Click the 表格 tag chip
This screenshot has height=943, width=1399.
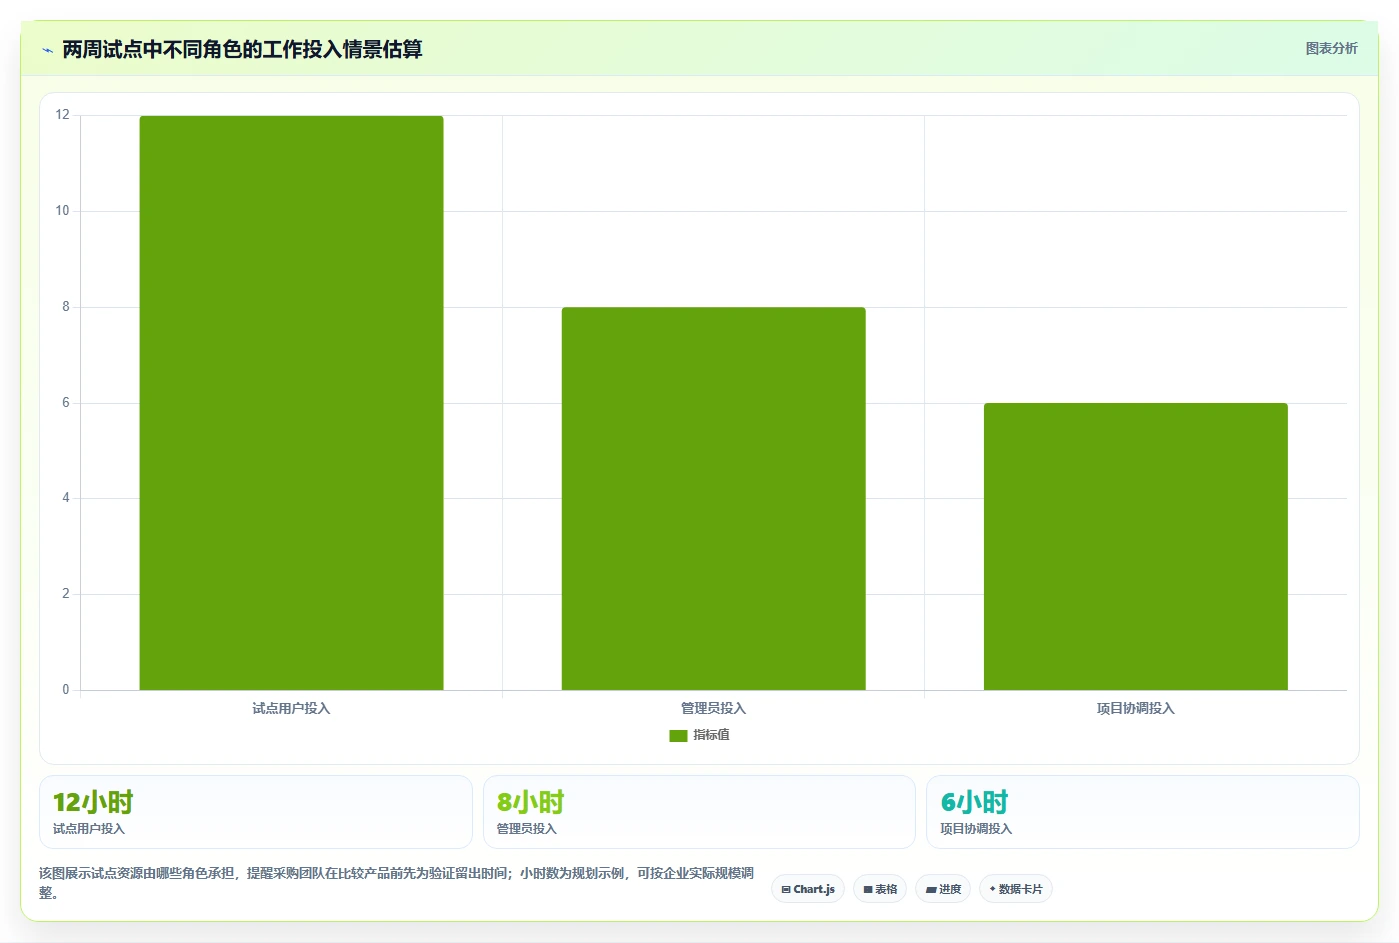coord(880,889)
